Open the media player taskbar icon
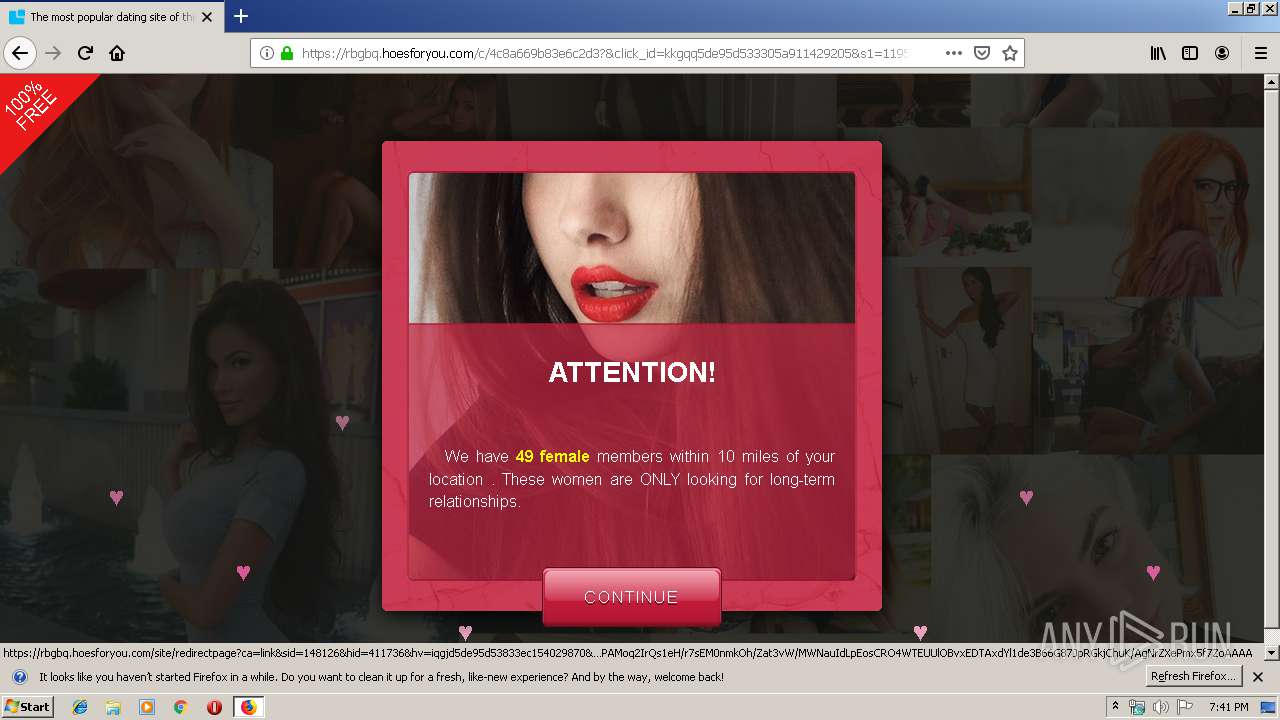 pos(147,707)
